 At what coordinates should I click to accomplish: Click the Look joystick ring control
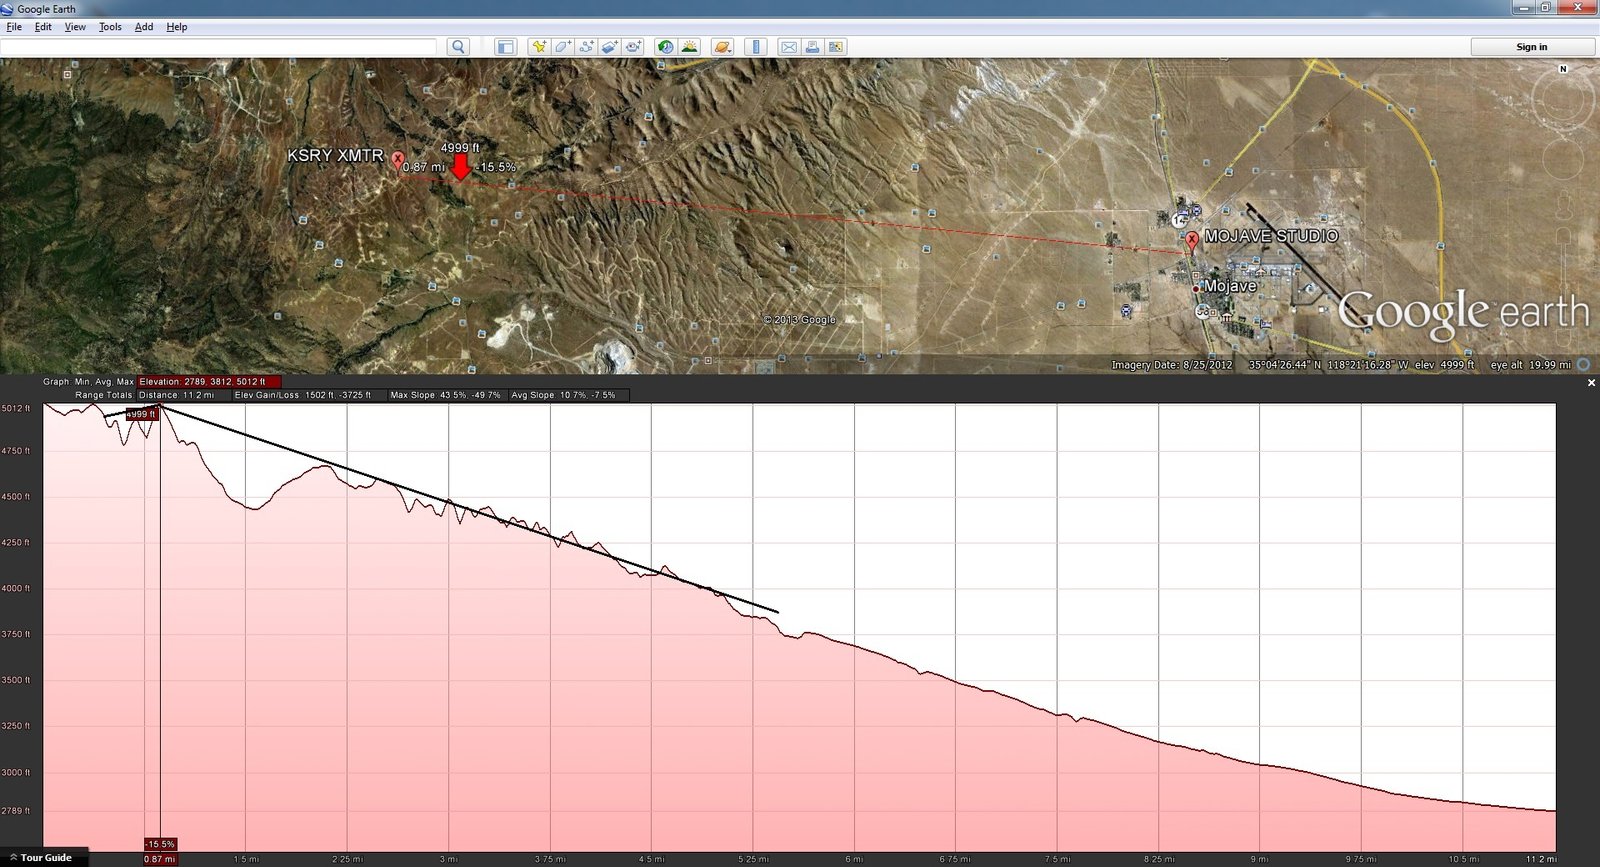(x=1563, y=99)
